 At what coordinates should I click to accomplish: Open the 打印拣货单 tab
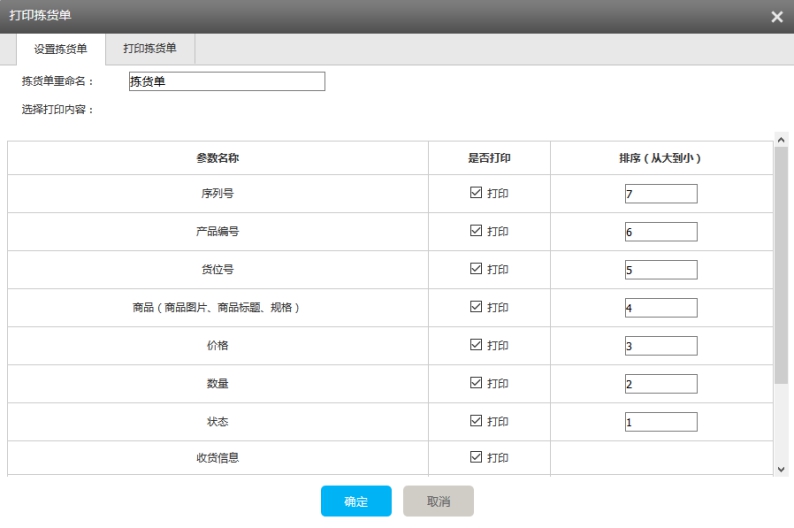coord(150,48)
